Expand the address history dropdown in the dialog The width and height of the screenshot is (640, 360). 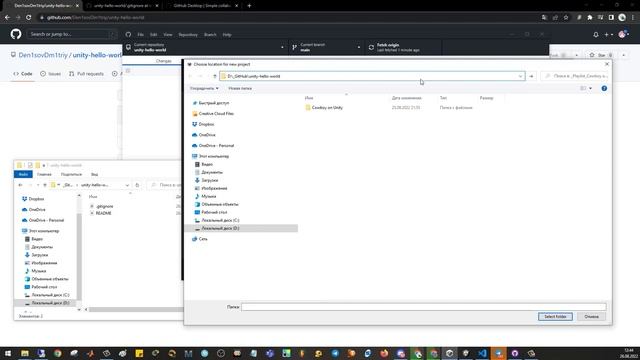[520, 76]
